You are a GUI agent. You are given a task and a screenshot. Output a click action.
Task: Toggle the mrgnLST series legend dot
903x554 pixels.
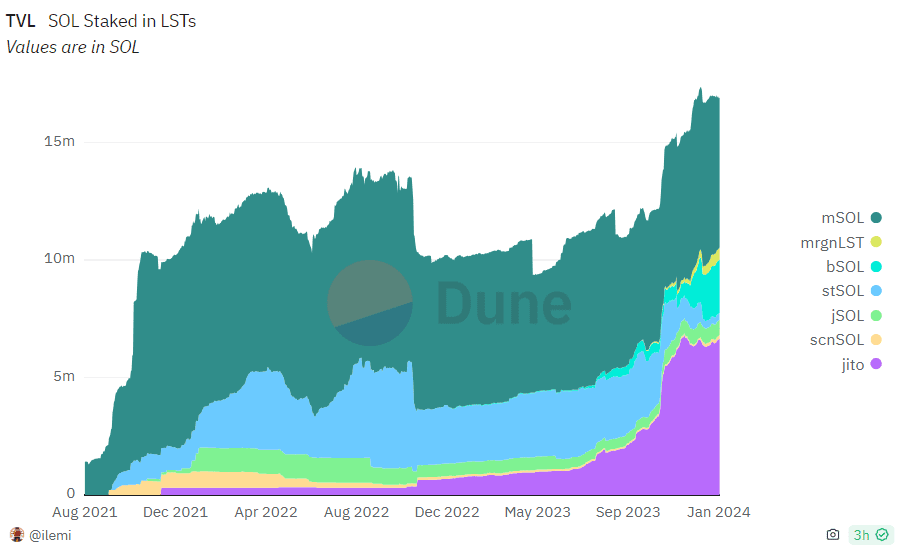click(x=876, y=242)
